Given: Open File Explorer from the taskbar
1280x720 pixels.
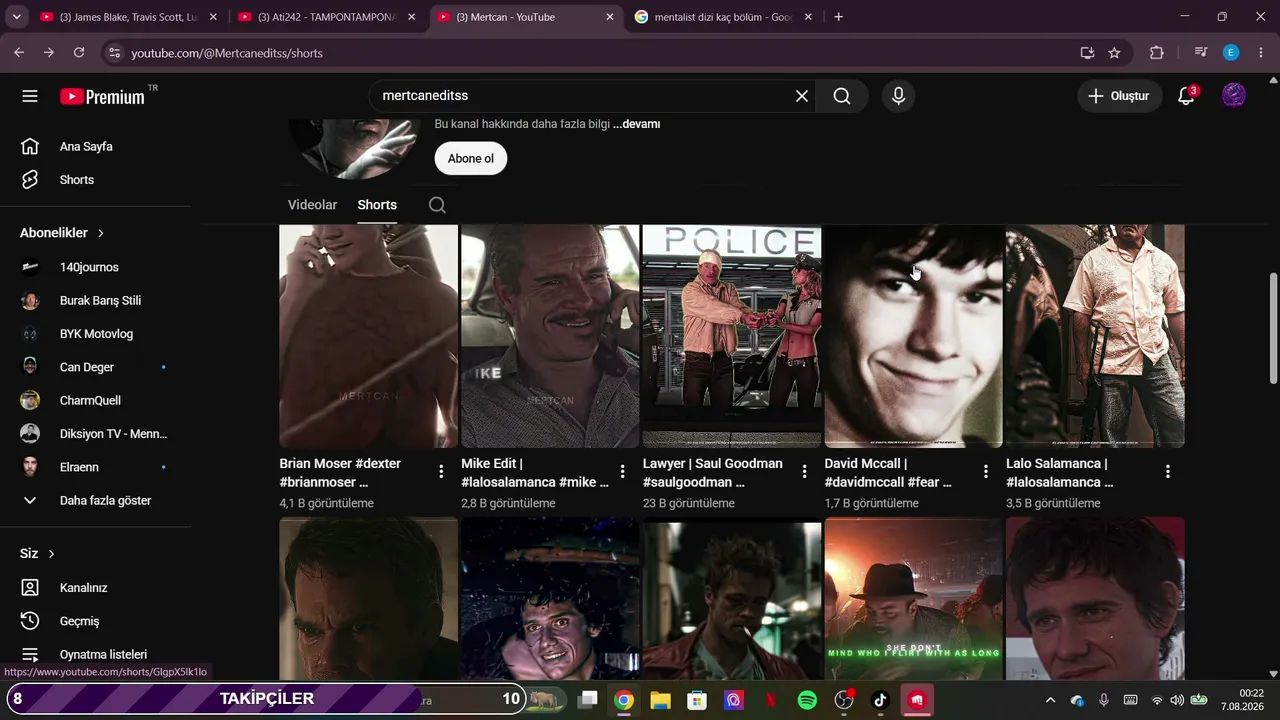Looking at the screenshot, I should pyautogui.click(x=660, y=700).
